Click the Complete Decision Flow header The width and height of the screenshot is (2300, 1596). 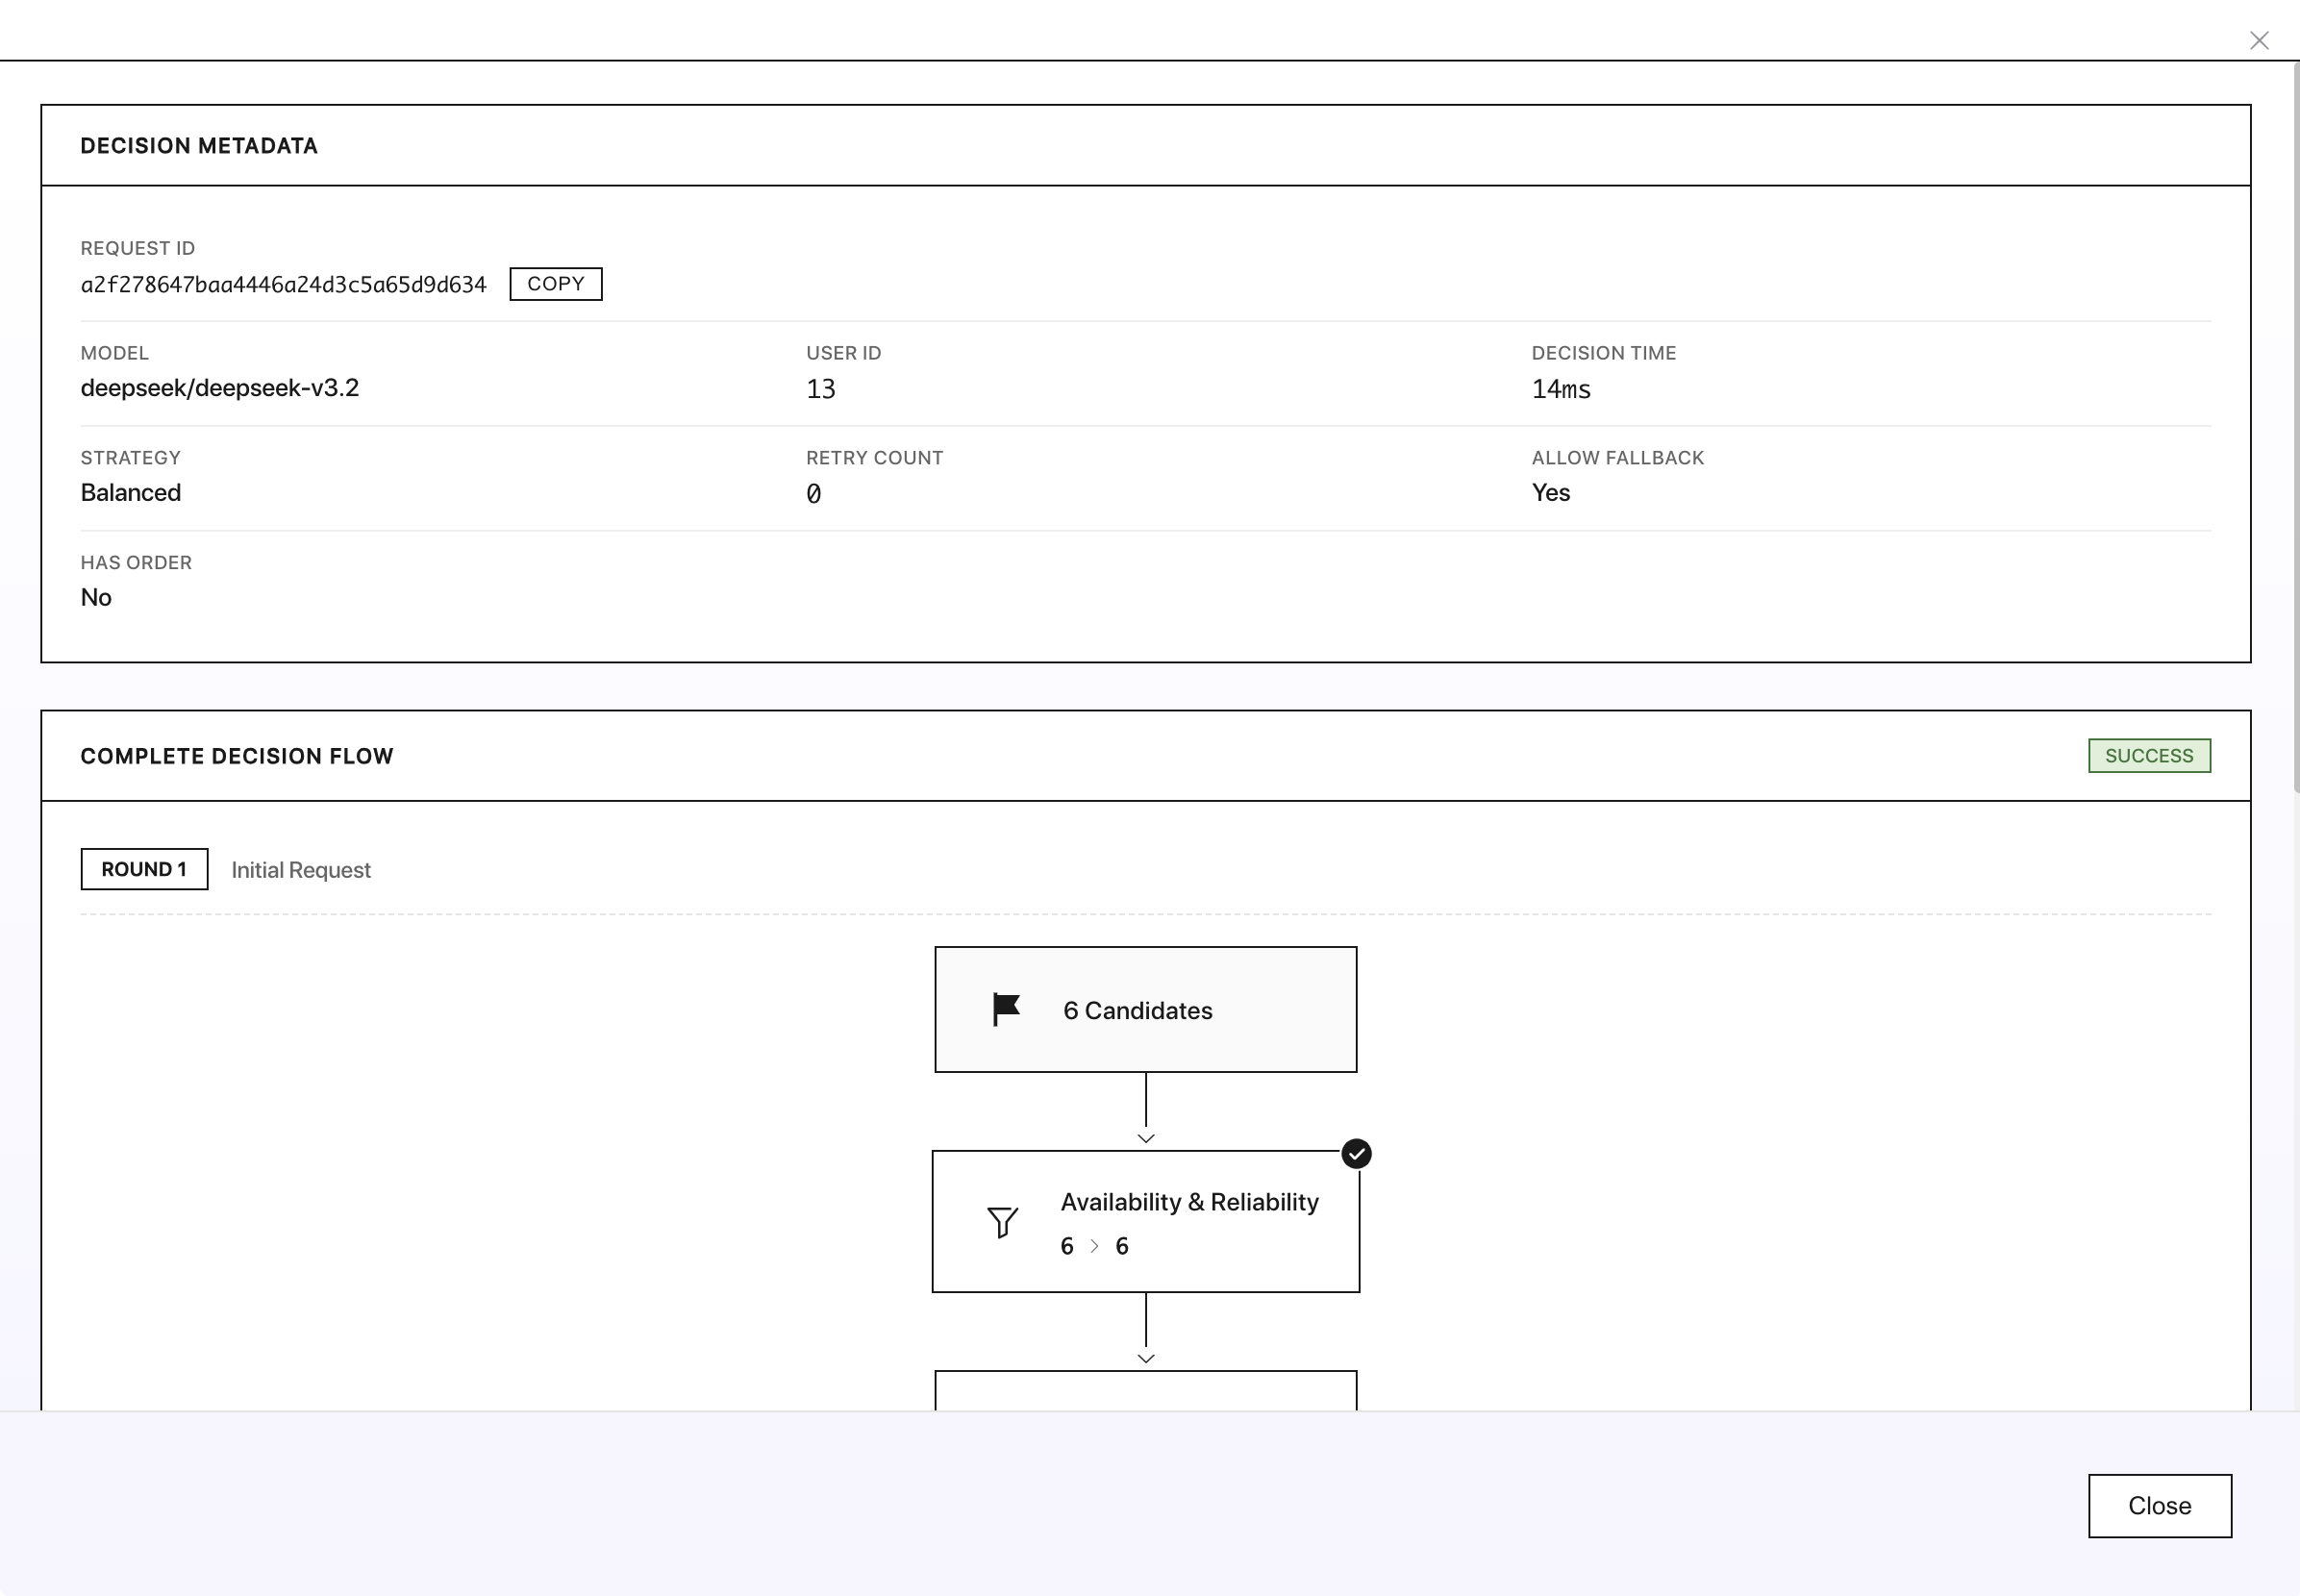237,756
